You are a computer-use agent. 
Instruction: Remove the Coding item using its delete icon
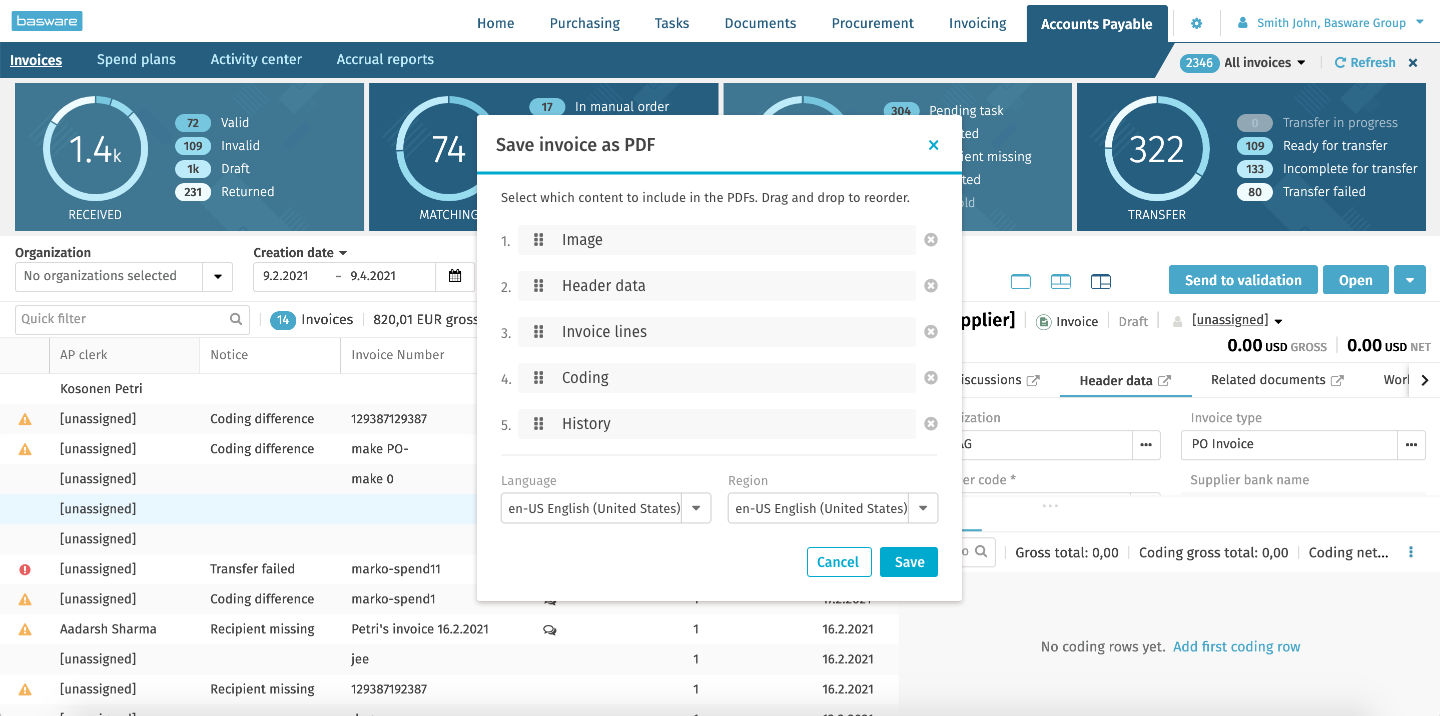pyautogui.click(x=930, y=377)
